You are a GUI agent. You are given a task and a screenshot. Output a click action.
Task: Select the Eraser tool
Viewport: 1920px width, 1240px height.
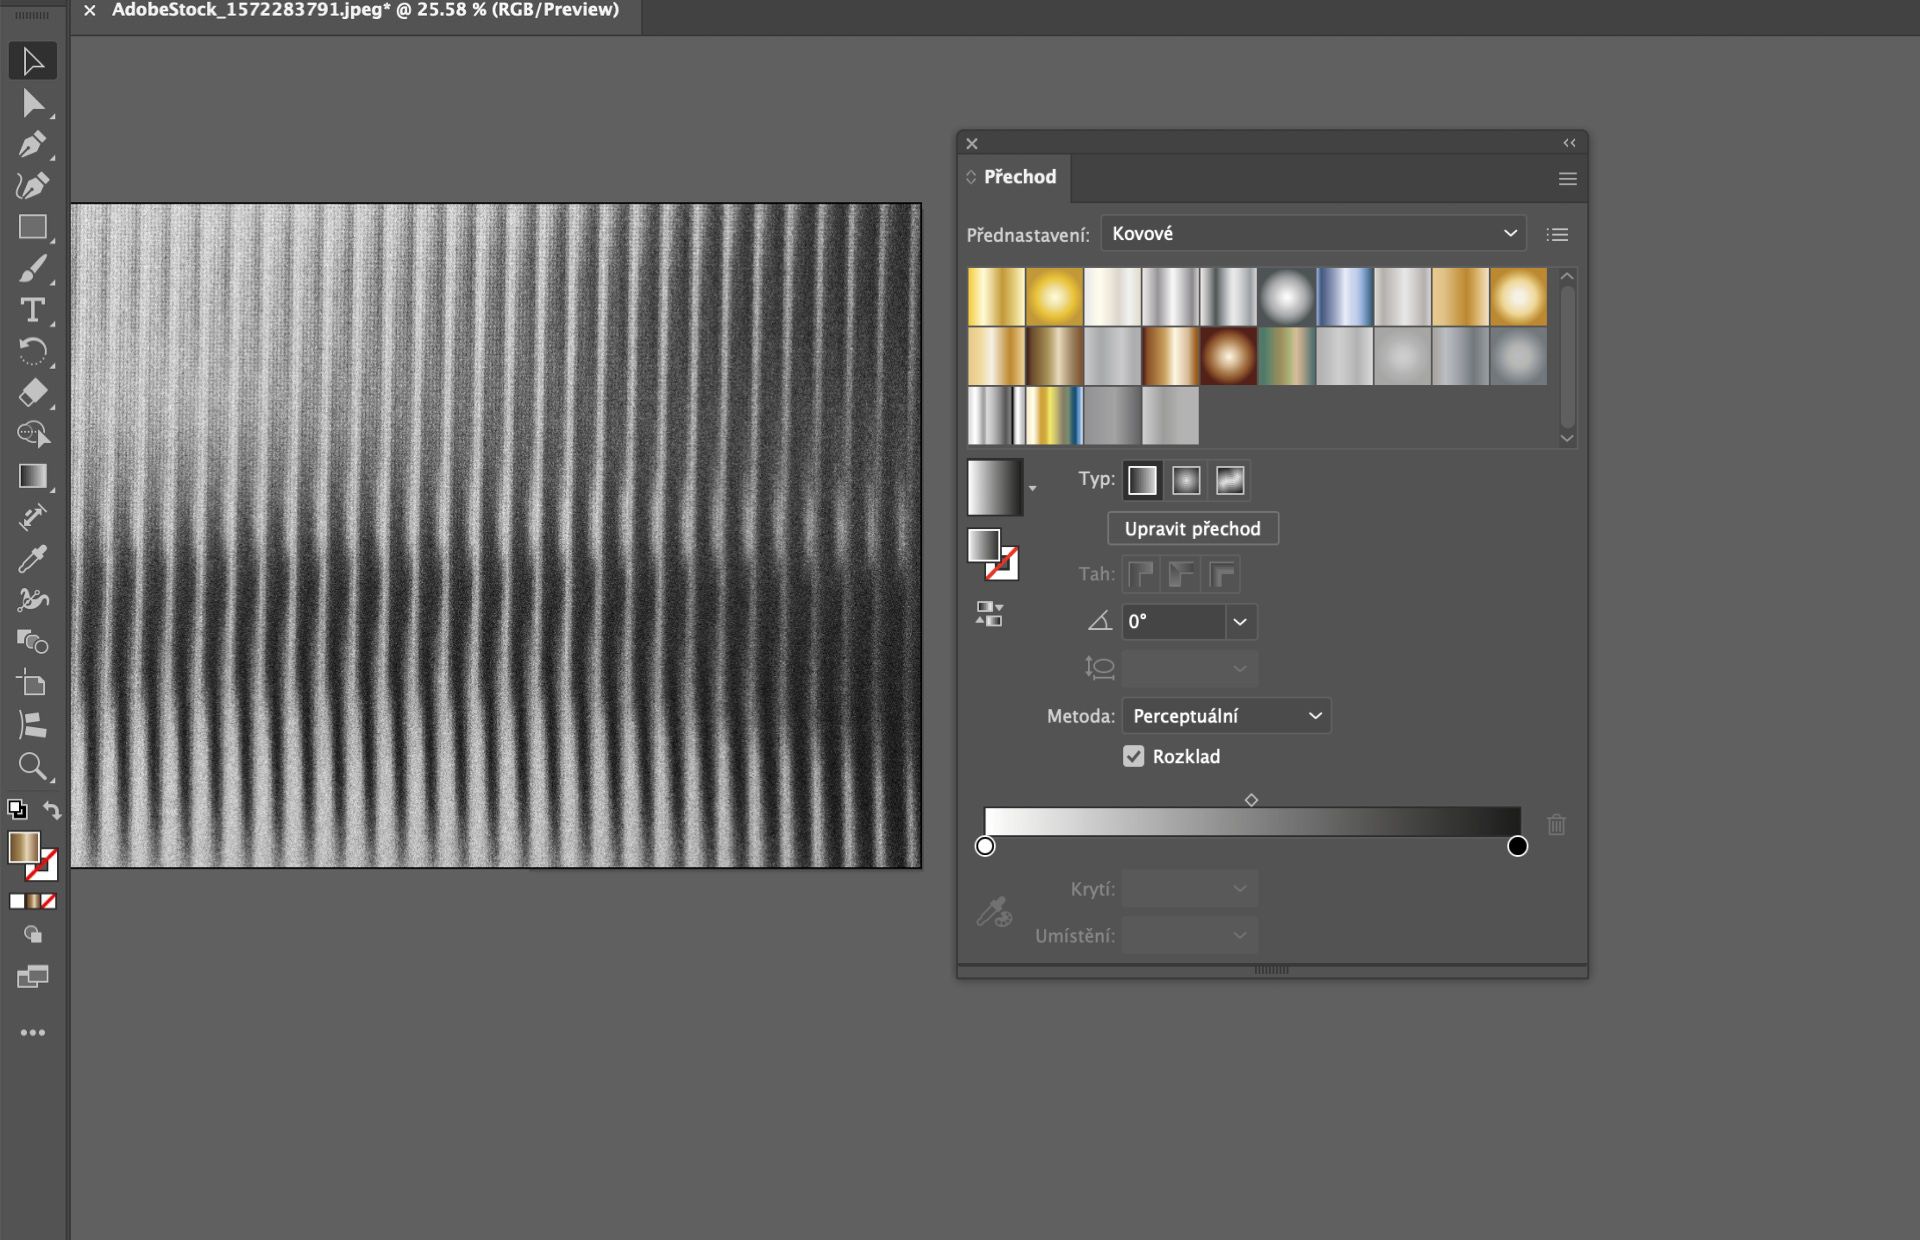[32, 393]
